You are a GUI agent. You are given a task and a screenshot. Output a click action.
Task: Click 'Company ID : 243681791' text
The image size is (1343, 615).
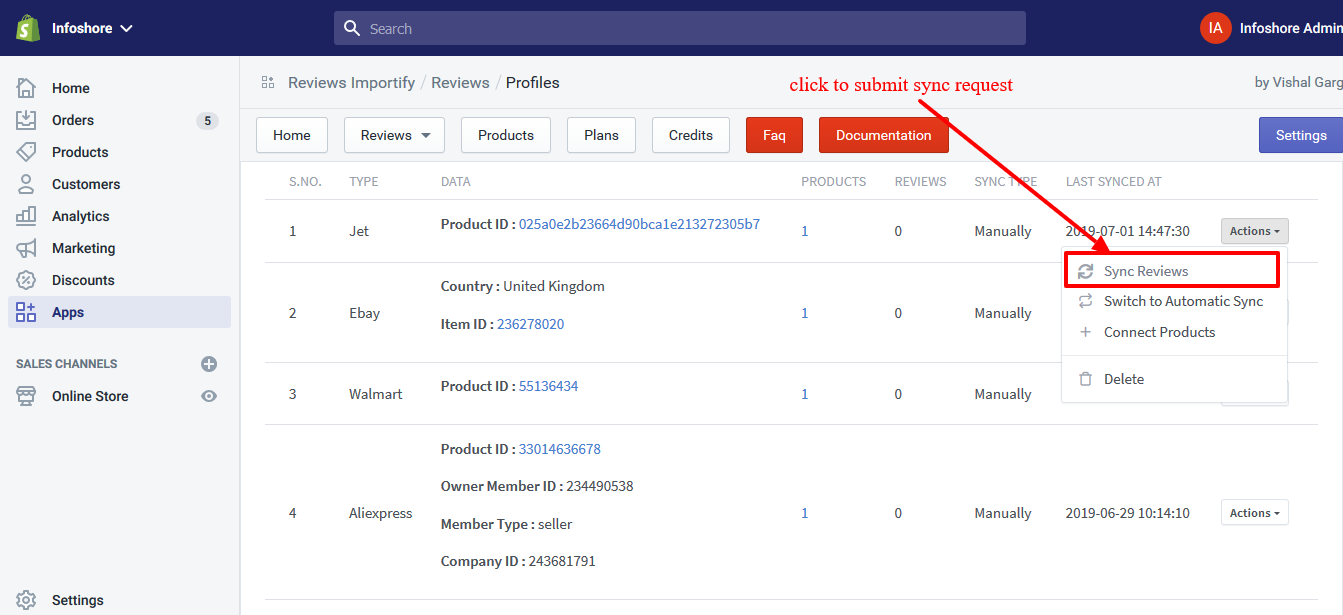(518, 561)
